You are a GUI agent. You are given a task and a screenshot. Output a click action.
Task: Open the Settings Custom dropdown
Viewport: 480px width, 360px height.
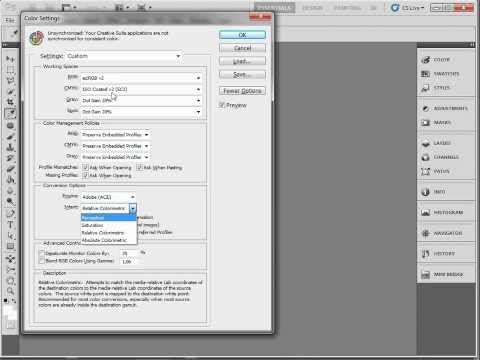click(124, 56)
